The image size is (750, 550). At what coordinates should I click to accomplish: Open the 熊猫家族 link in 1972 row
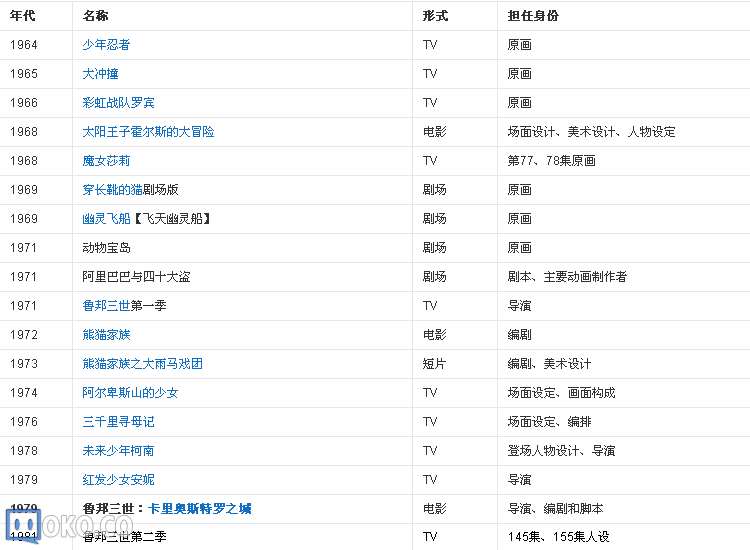106,335
